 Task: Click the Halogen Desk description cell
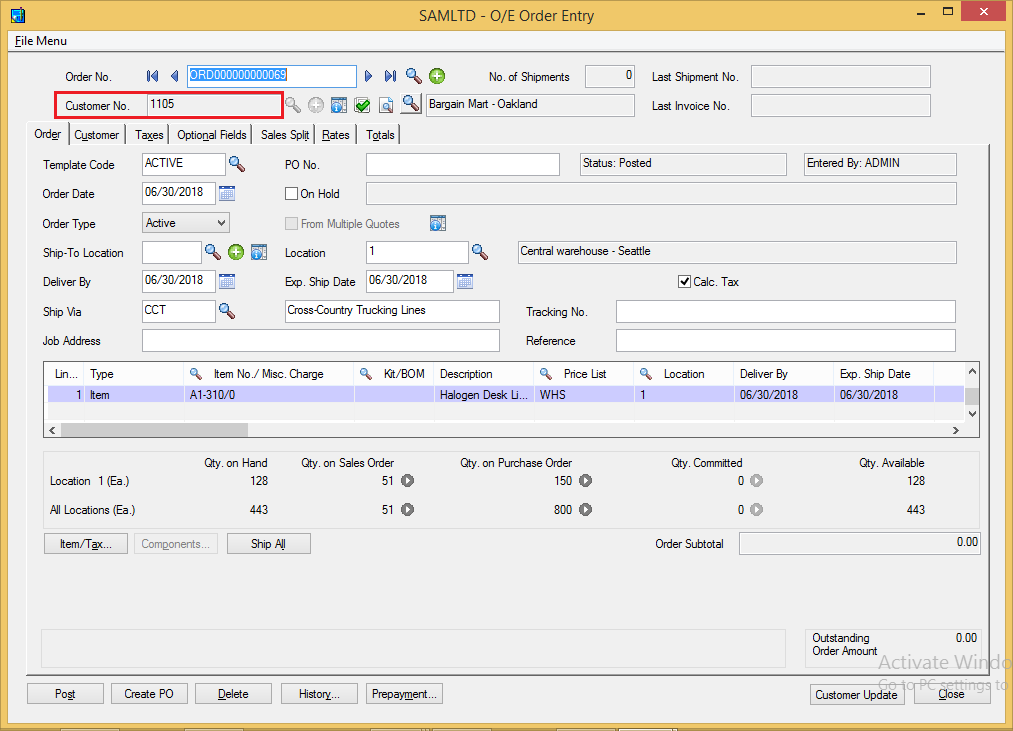point(484,394)
